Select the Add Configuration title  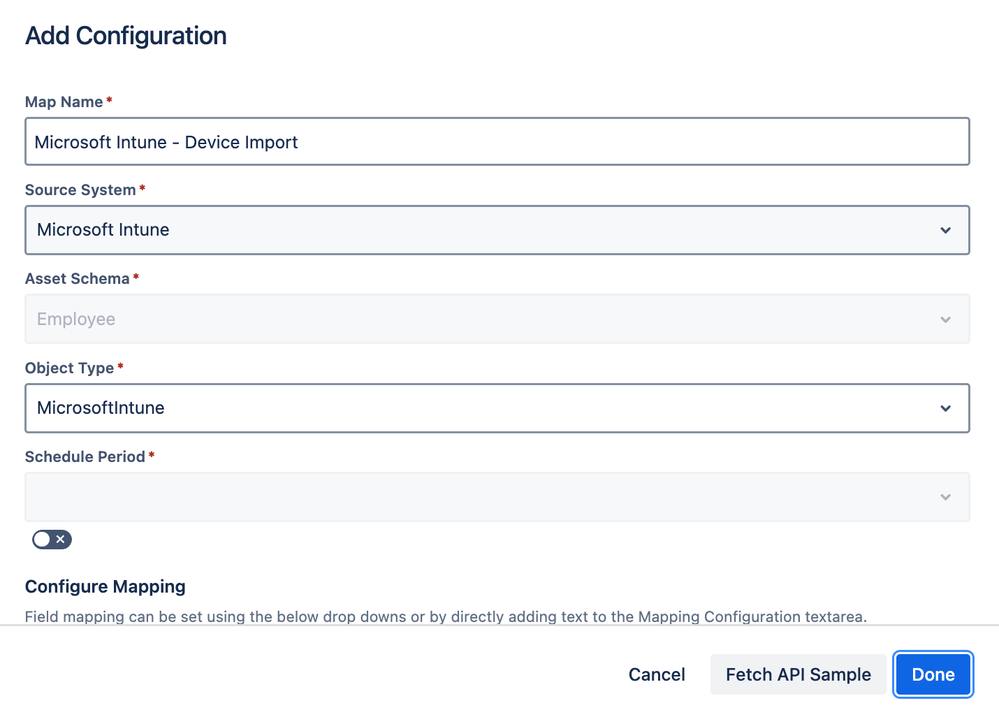coord(125,35)
